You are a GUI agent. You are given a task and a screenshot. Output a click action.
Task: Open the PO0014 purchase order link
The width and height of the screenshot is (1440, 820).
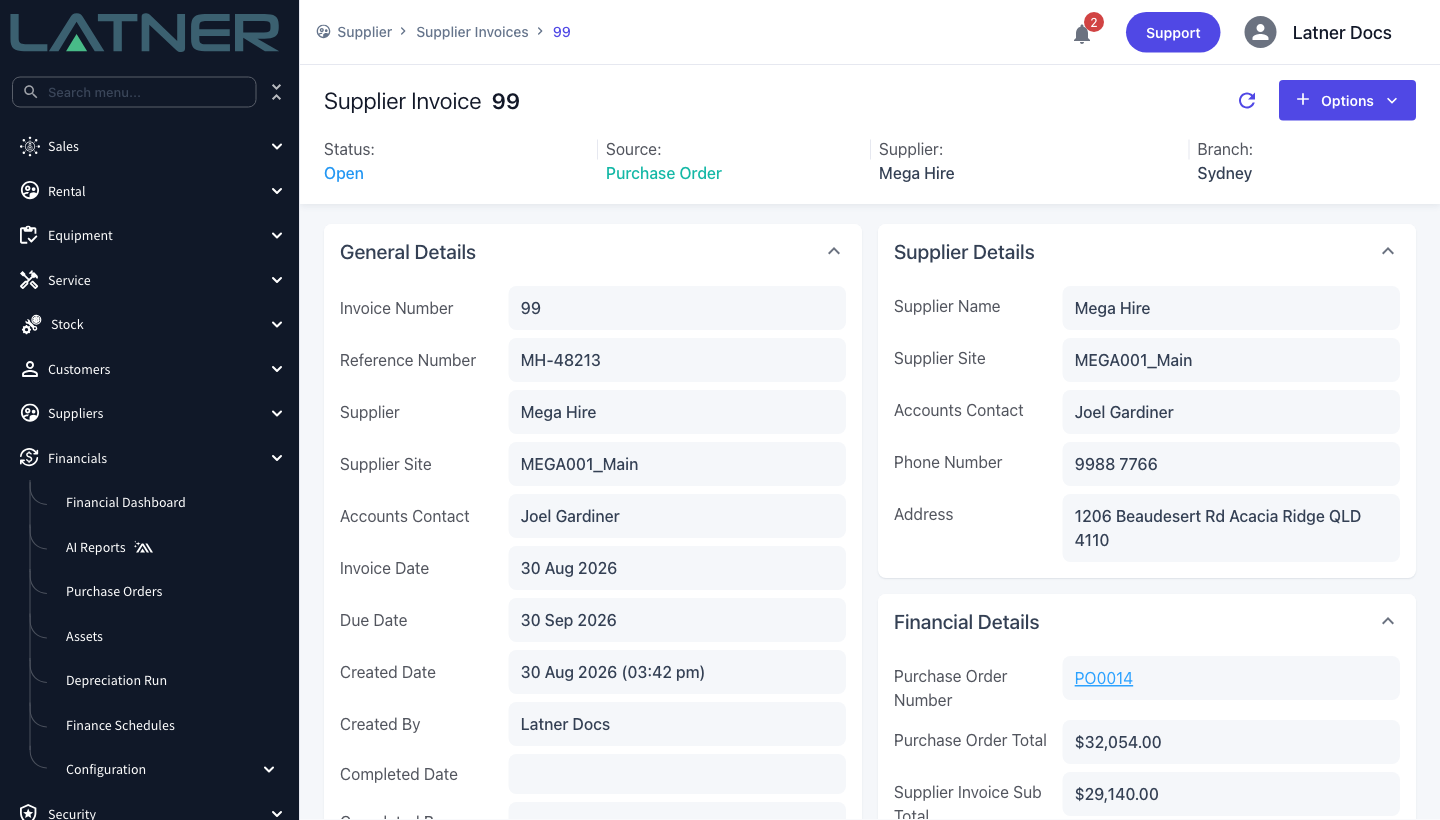pyautogui.click(x=1103, y=678)
